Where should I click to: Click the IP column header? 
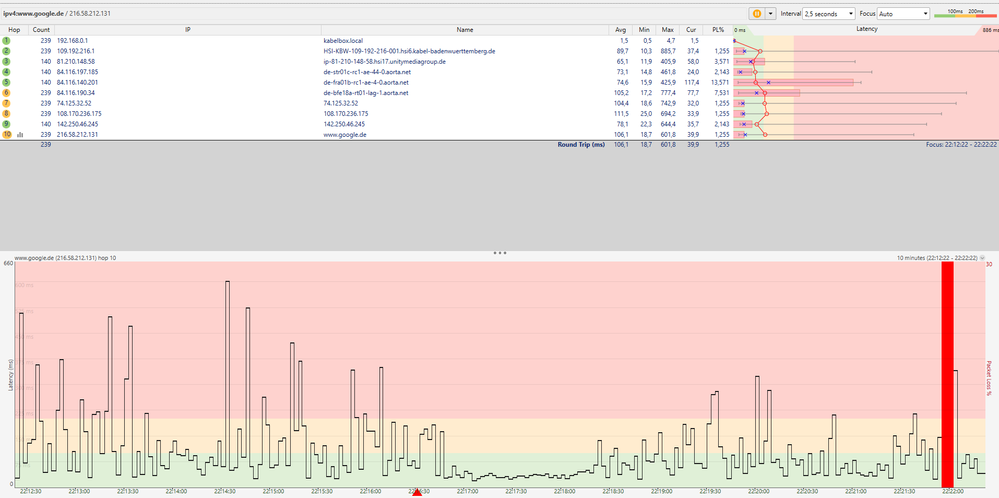pyautogui.click(x=188, y=30)
